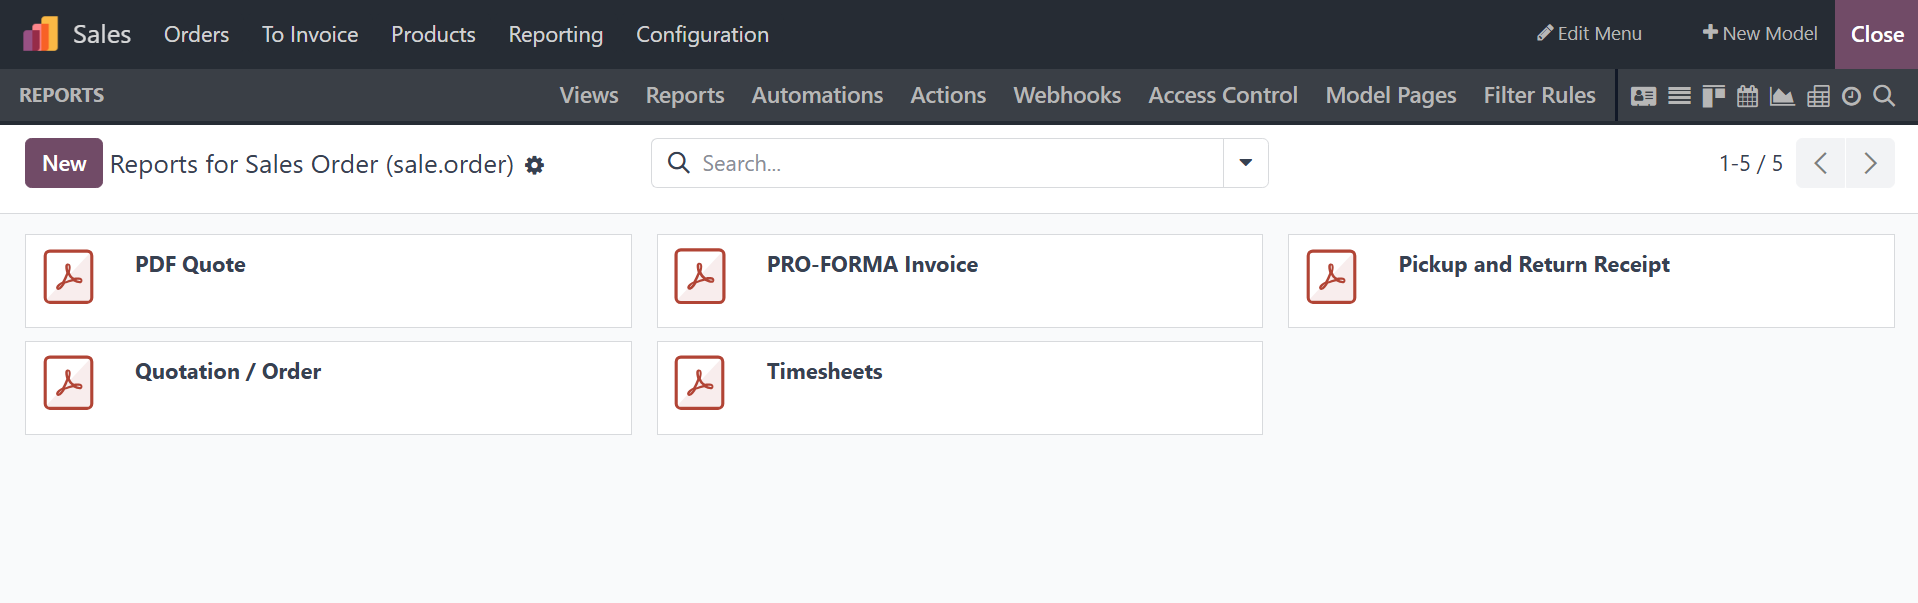Switch to the Actions tab
The height and width of the screenshot is (603, 1918).
[948, 95]
